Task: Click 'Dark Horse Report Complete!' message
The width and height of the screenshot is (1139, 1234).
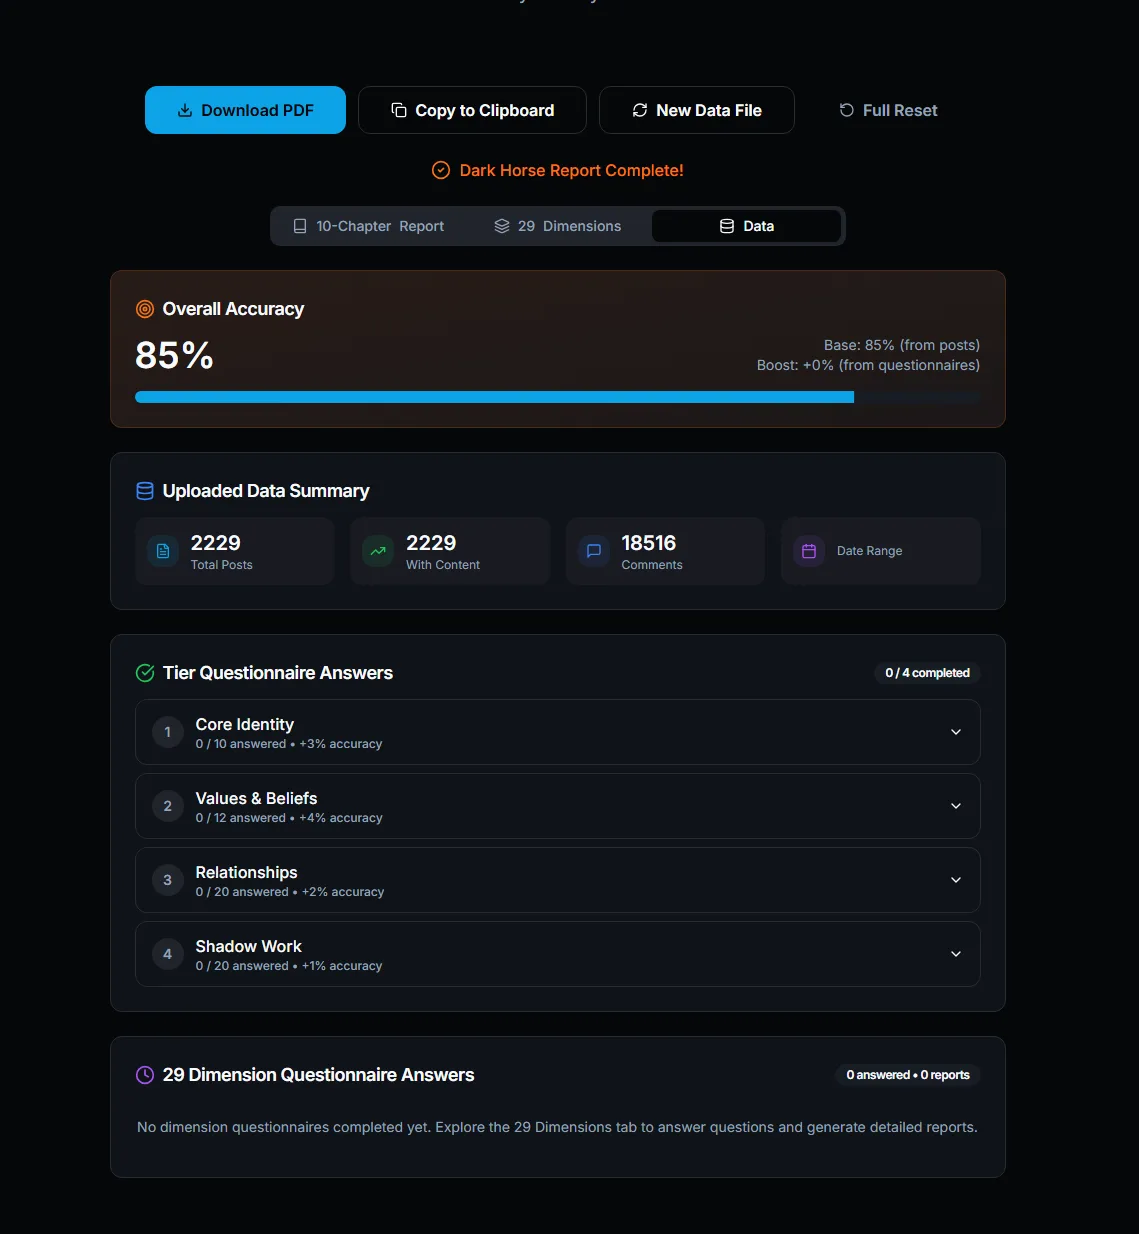Action: click(572, 170)
